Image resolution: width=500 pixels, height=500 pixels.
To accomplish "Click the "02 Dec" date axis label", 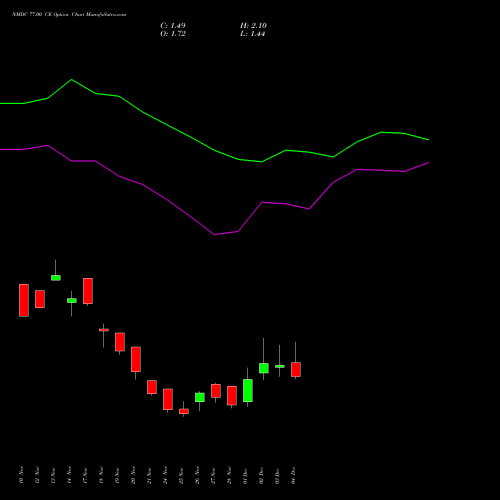I will (x=261, y=475).
